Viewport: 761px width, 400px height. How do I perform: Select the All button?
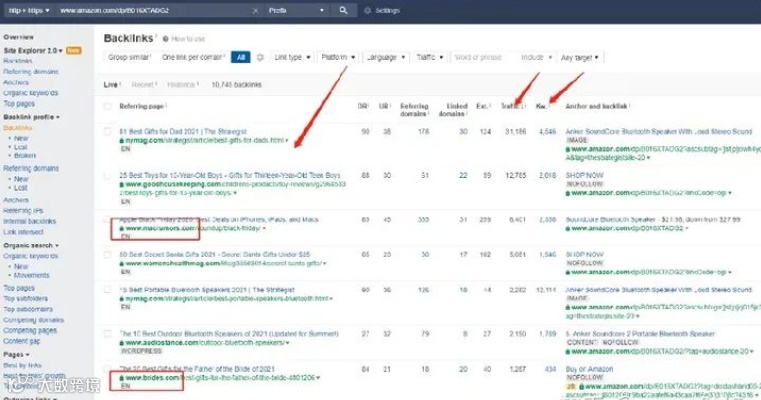tap(241, 57)
